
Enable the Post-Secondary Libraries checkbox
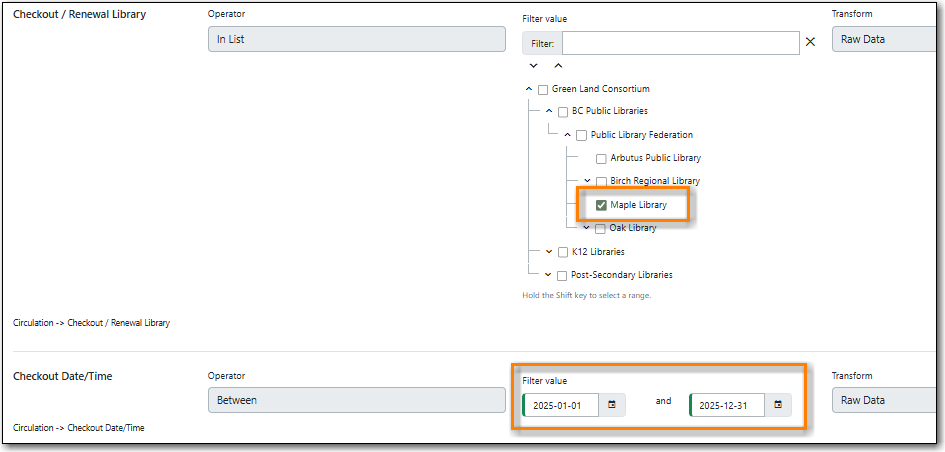(562, 275)
